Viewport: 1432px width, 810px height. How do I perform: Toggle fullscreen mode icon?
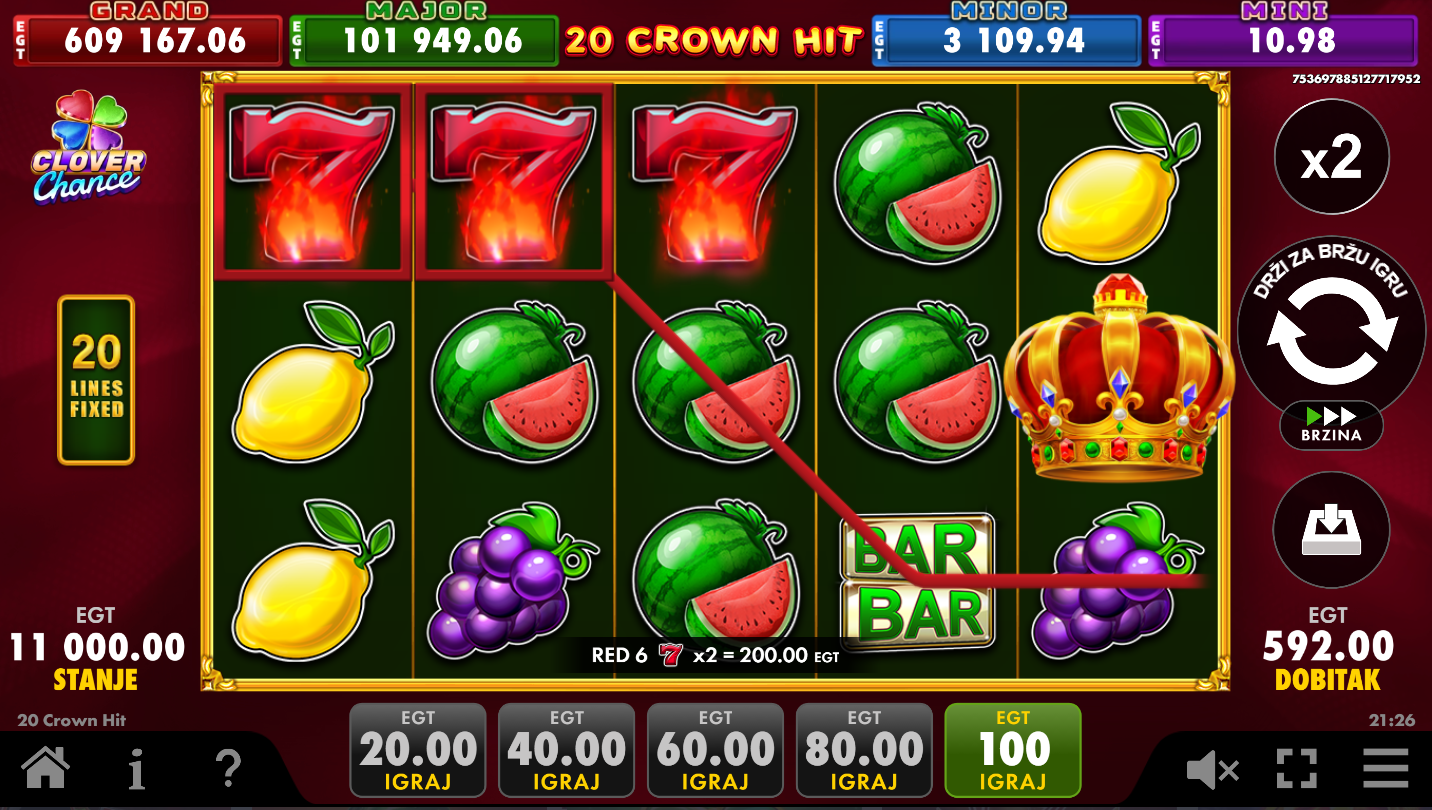[x=1297, y=769]
